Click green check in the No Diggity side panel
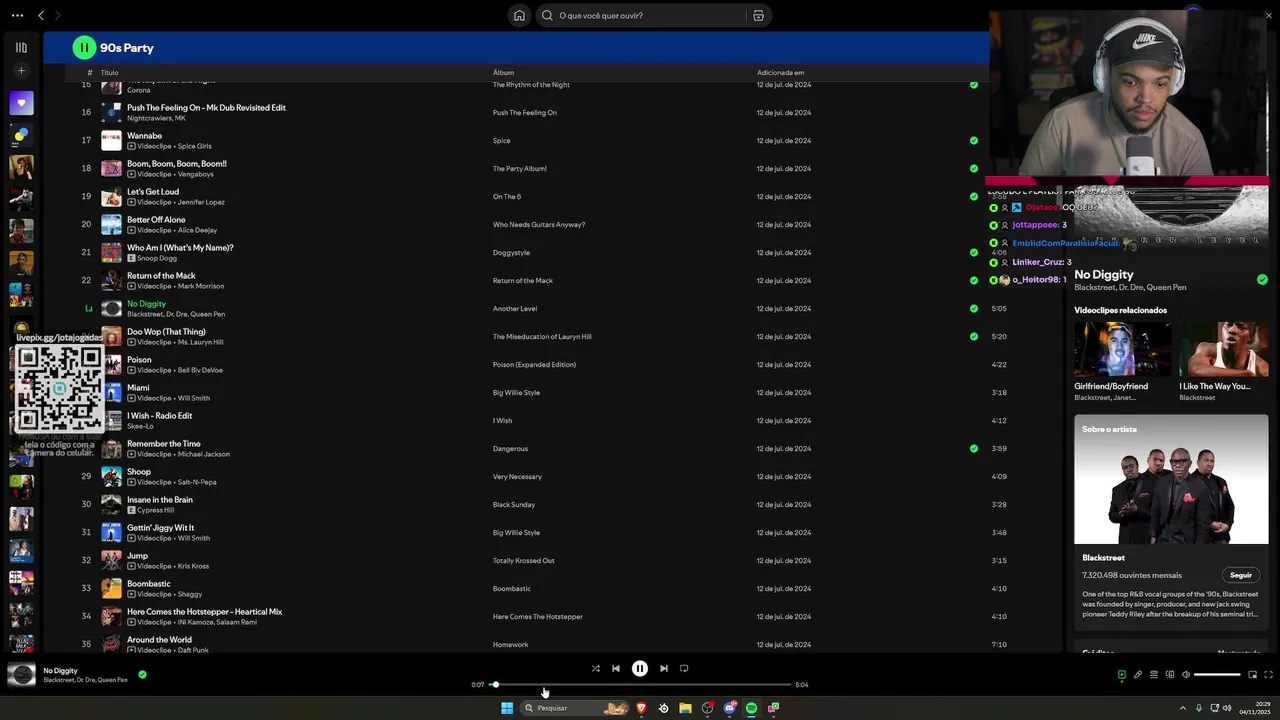 click(x=1262, y=280)
